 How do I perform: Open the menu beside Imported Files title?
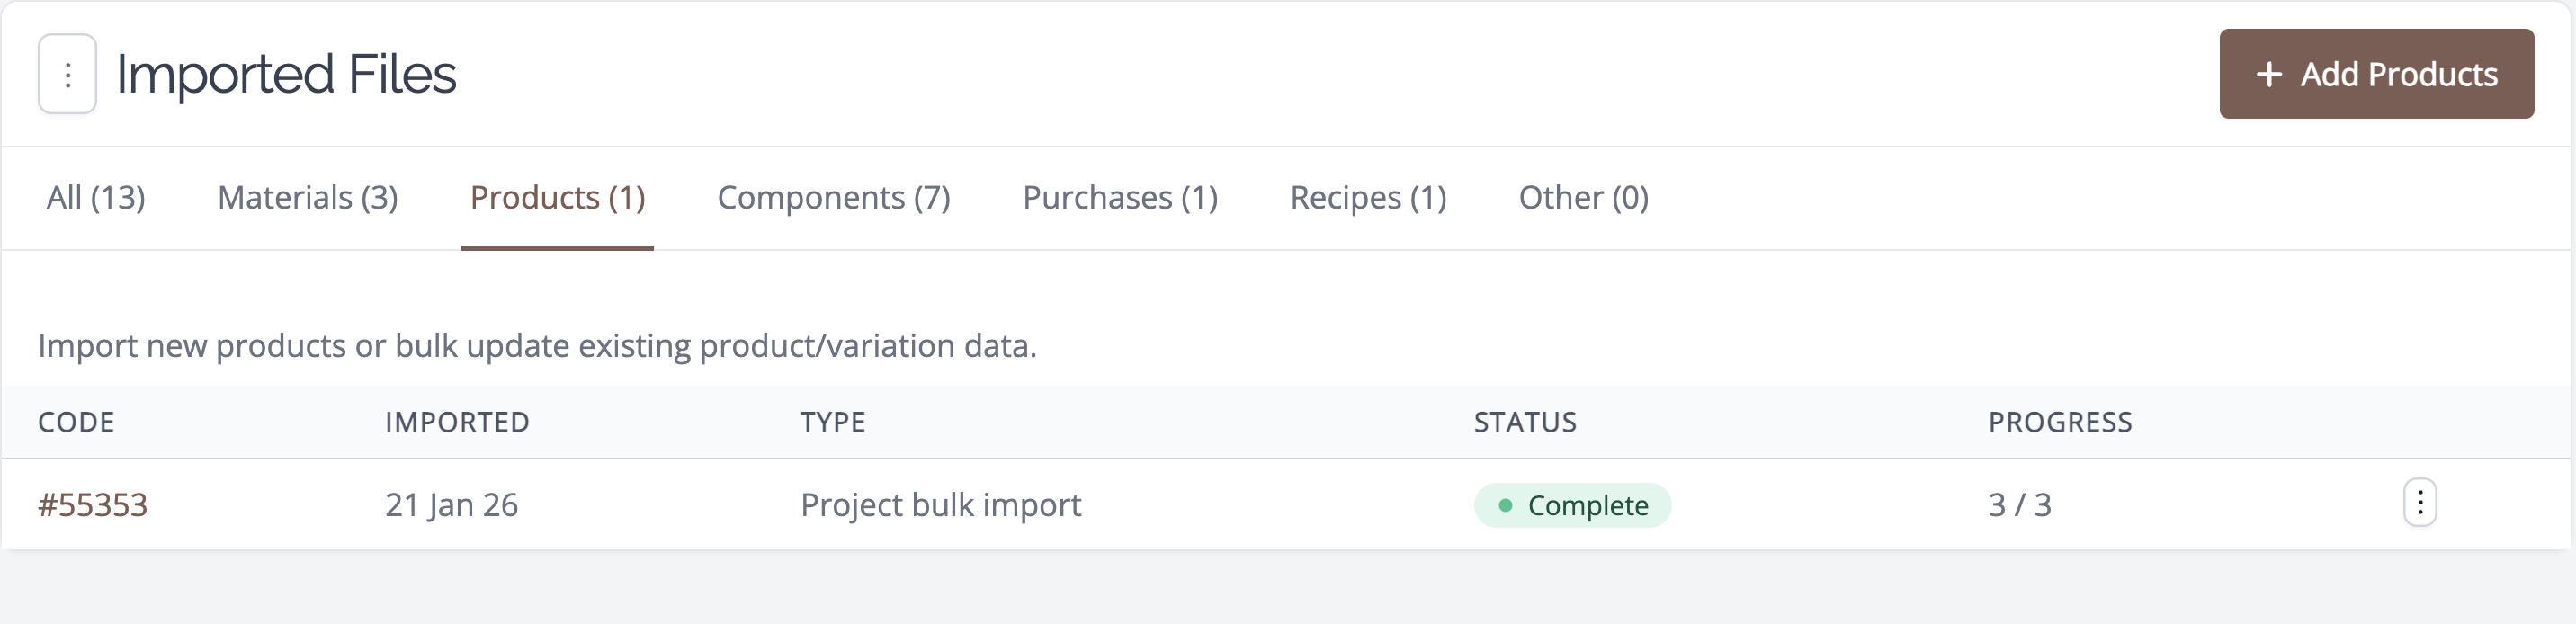coord(67,74)
